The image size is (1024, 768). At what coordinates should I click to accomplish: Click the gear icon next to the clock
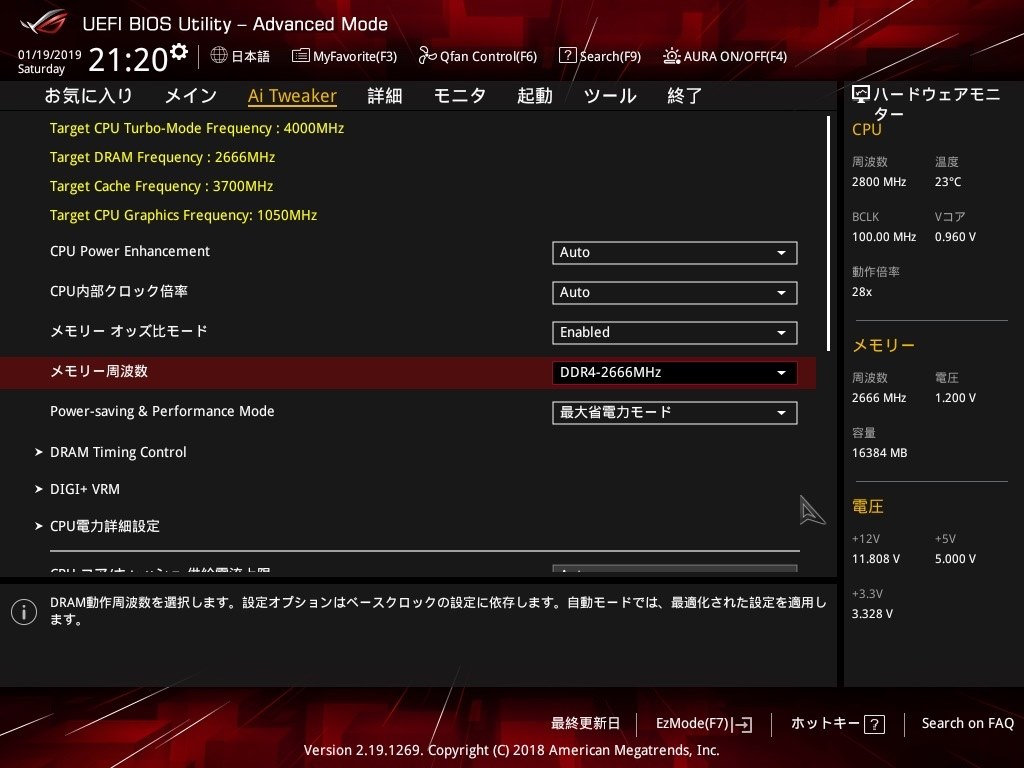click(x=177, y=48)
